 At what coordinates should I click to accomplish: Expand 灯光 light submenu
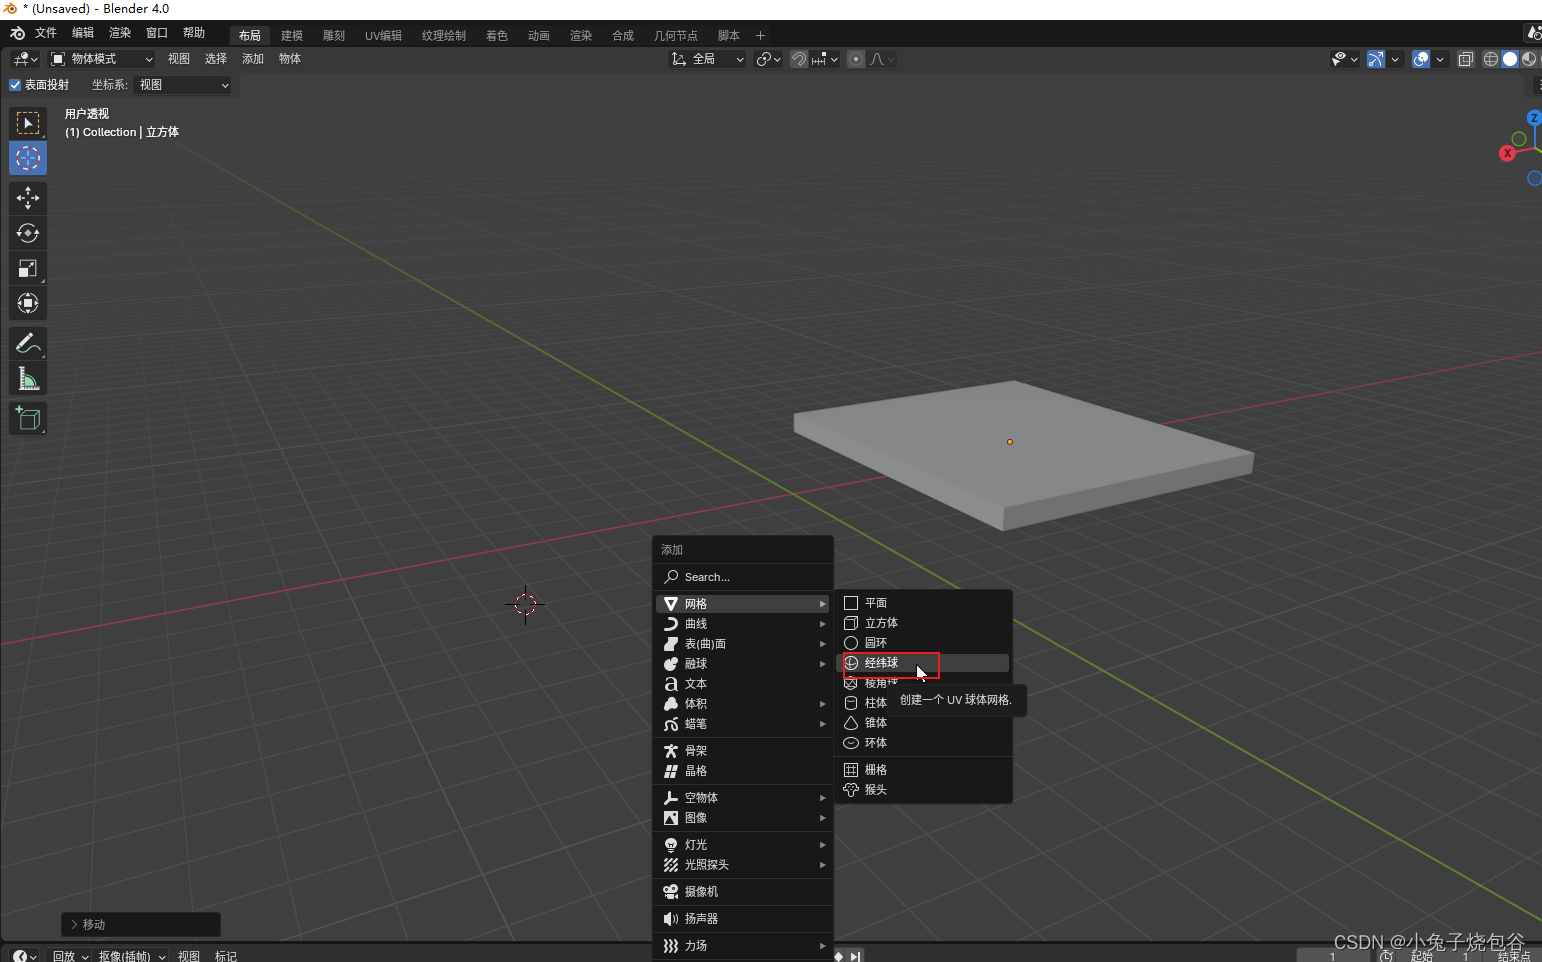point(743,845)
